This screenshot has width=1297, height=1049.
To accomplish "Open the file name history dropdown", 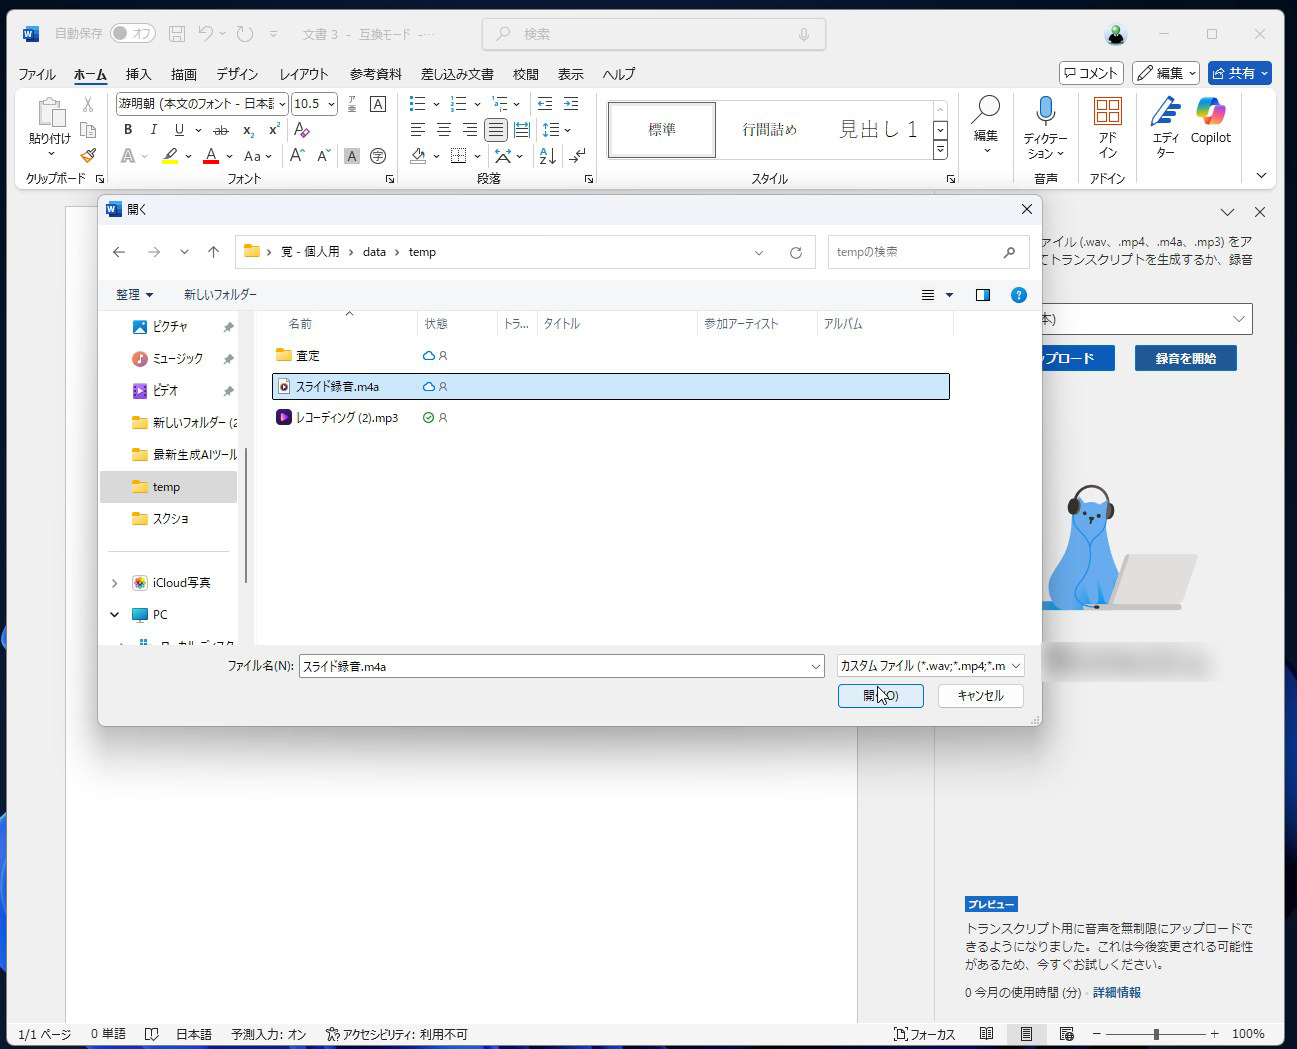I will 816,666.
